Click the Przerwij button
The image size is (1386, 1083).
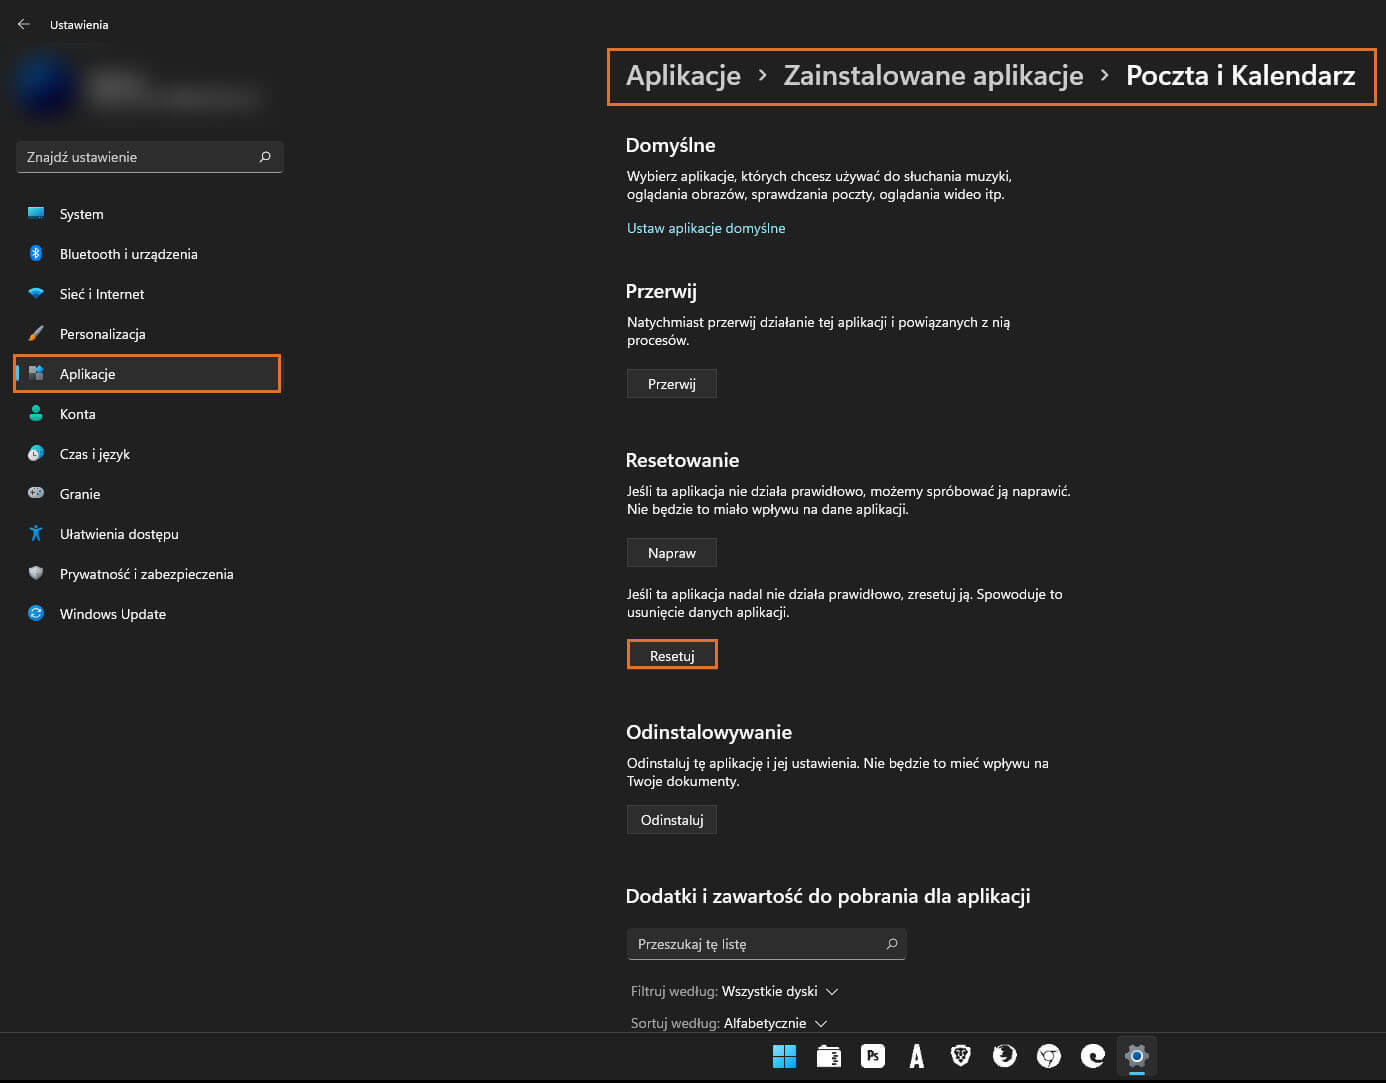click(672, 384)
